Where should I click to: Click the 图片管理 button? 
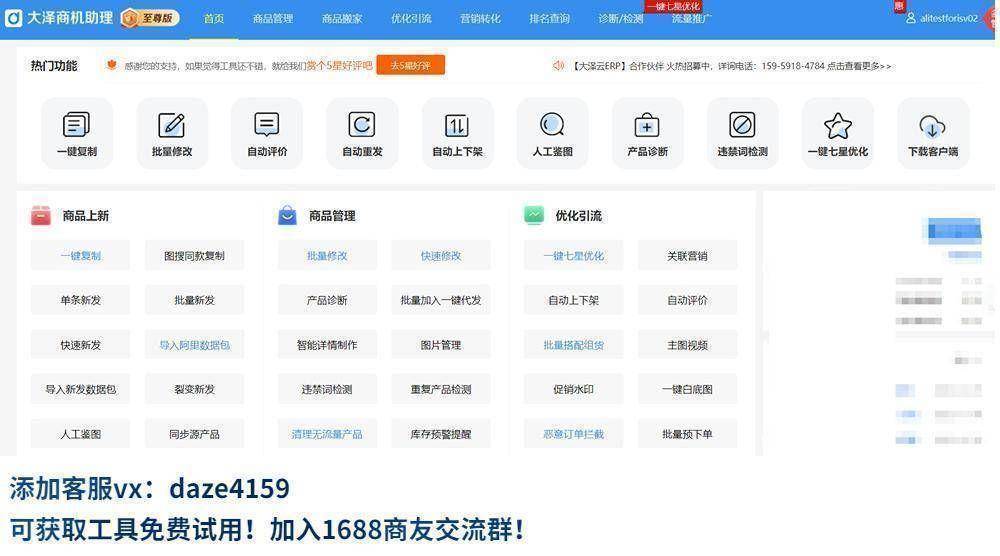pyautogui.click(x=441, y=345)
